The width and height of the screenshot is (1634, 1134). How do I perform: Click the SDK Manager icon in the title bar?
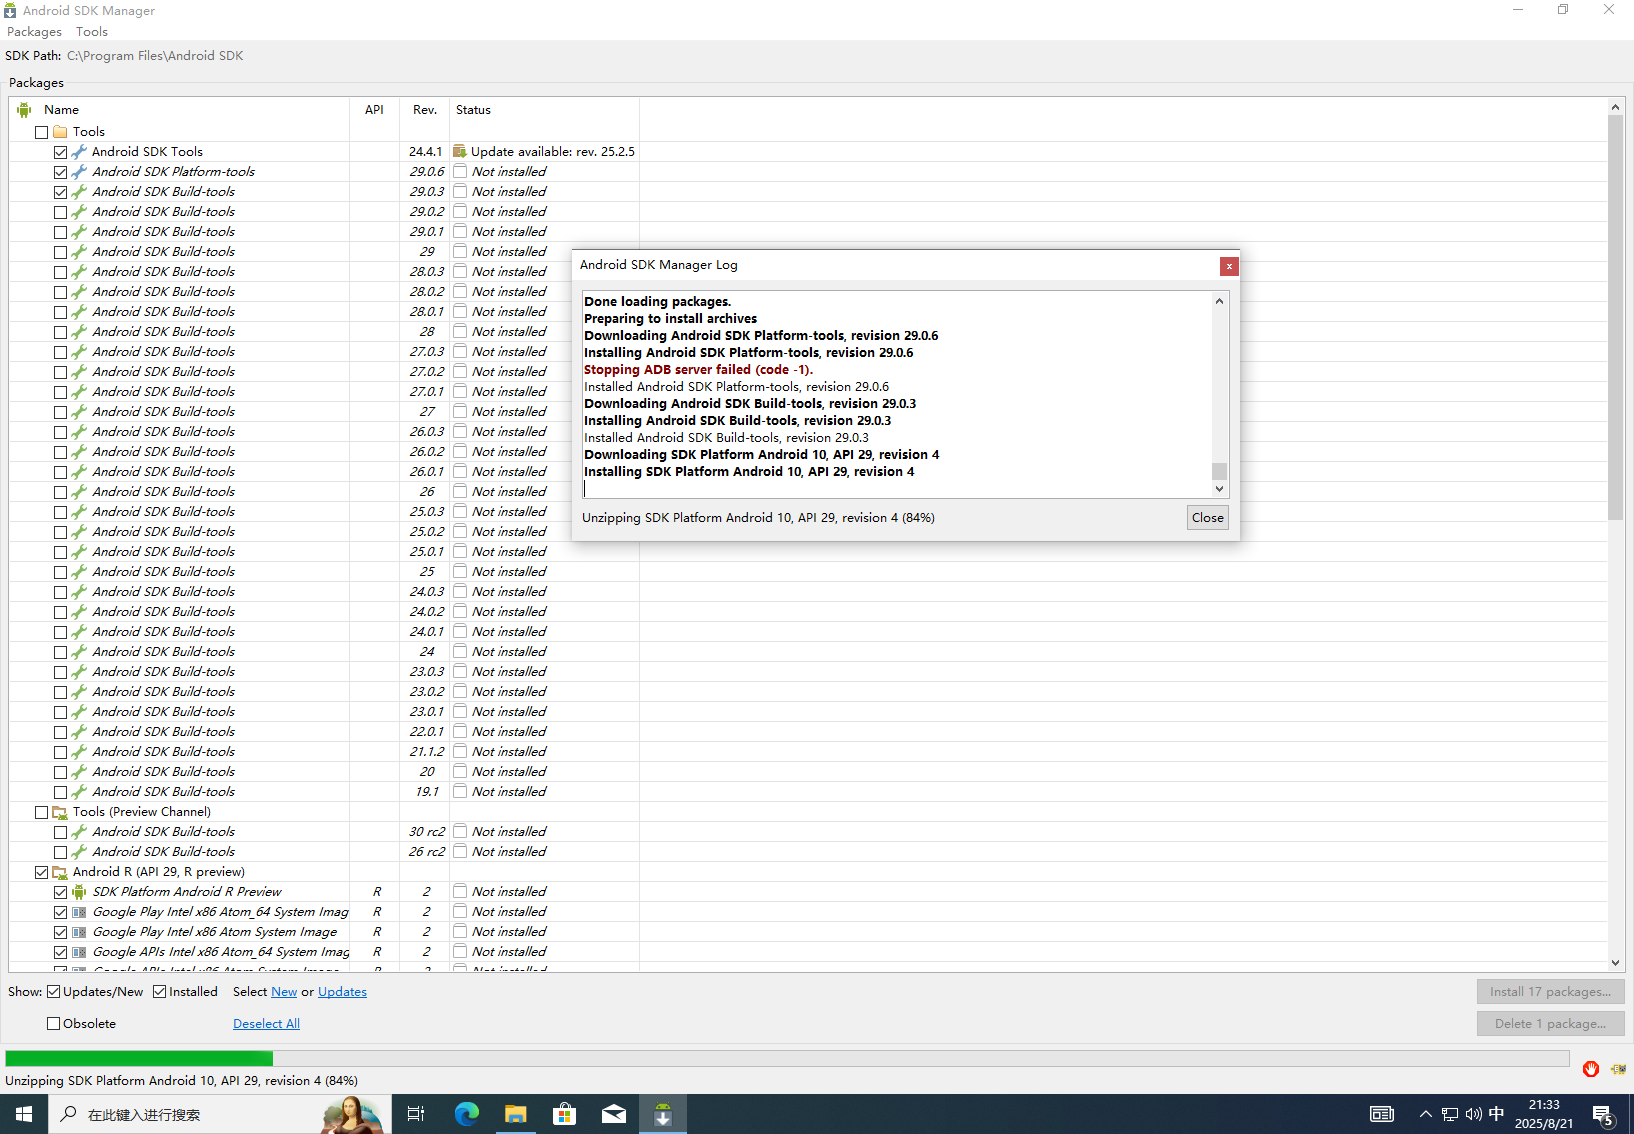click(x=10, y=10)
